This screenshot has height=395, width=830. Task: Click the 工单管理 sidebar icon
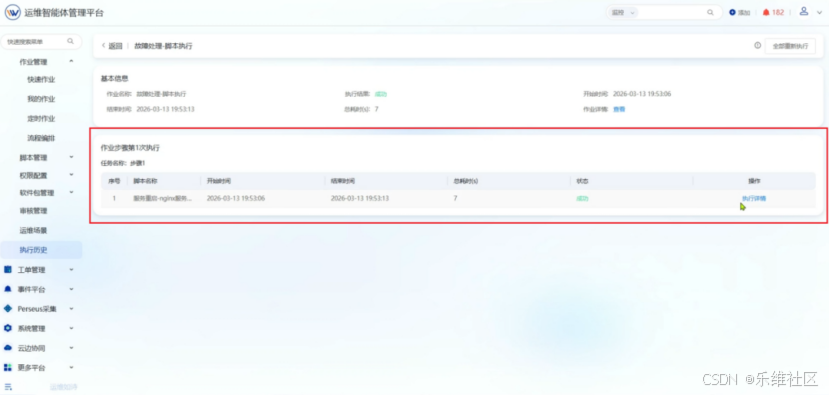[7, 270]
